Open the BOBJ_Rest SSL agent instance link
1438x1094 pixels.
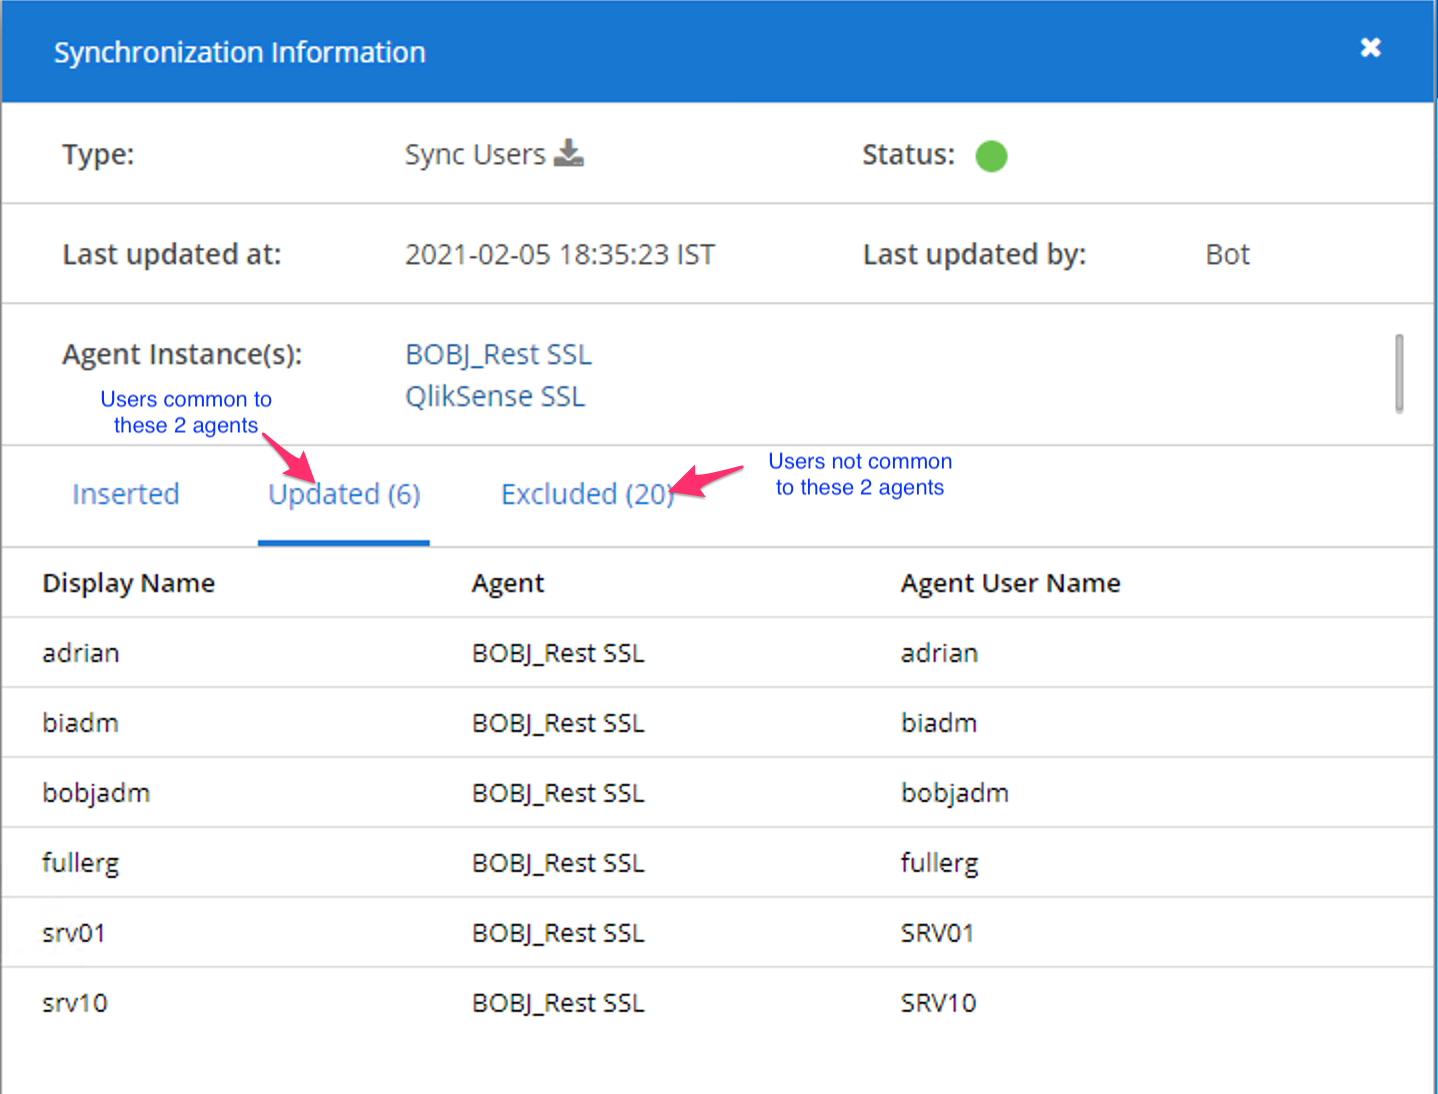pos(498,355)
